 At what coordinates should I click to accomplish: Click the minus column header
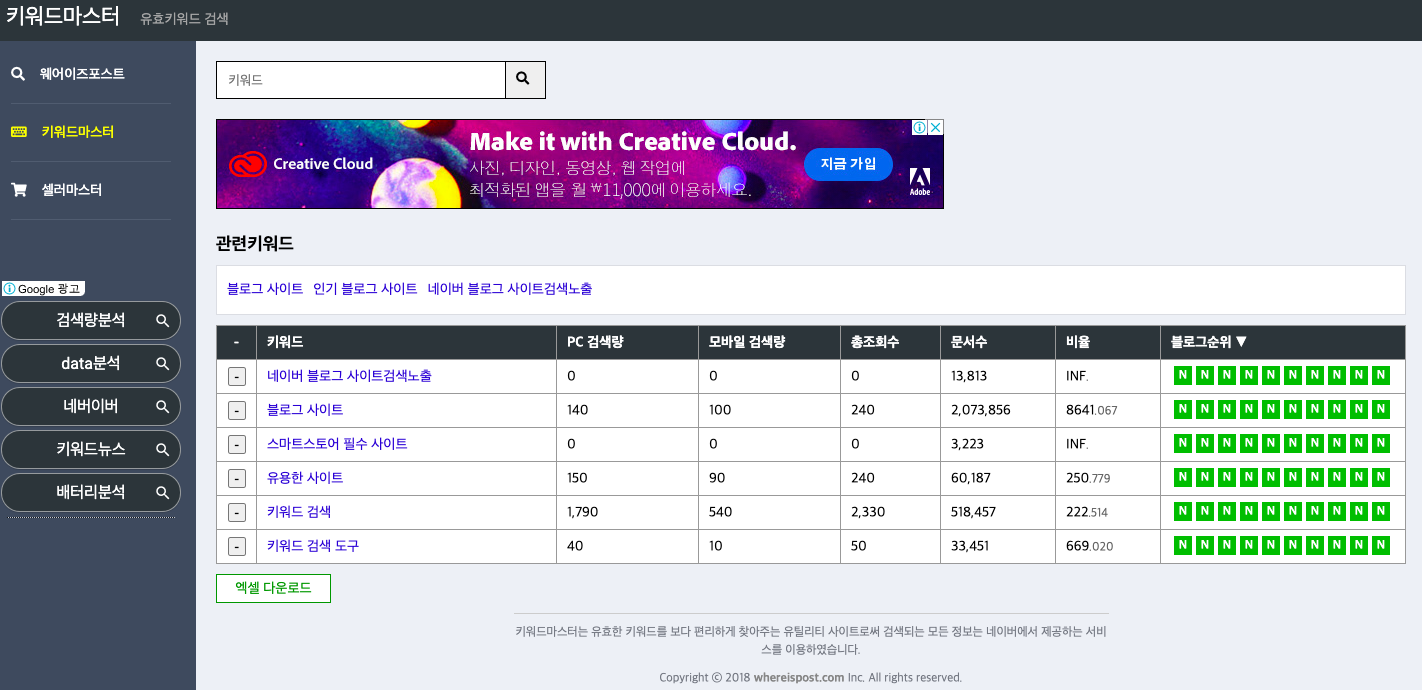tap(236, 342)
